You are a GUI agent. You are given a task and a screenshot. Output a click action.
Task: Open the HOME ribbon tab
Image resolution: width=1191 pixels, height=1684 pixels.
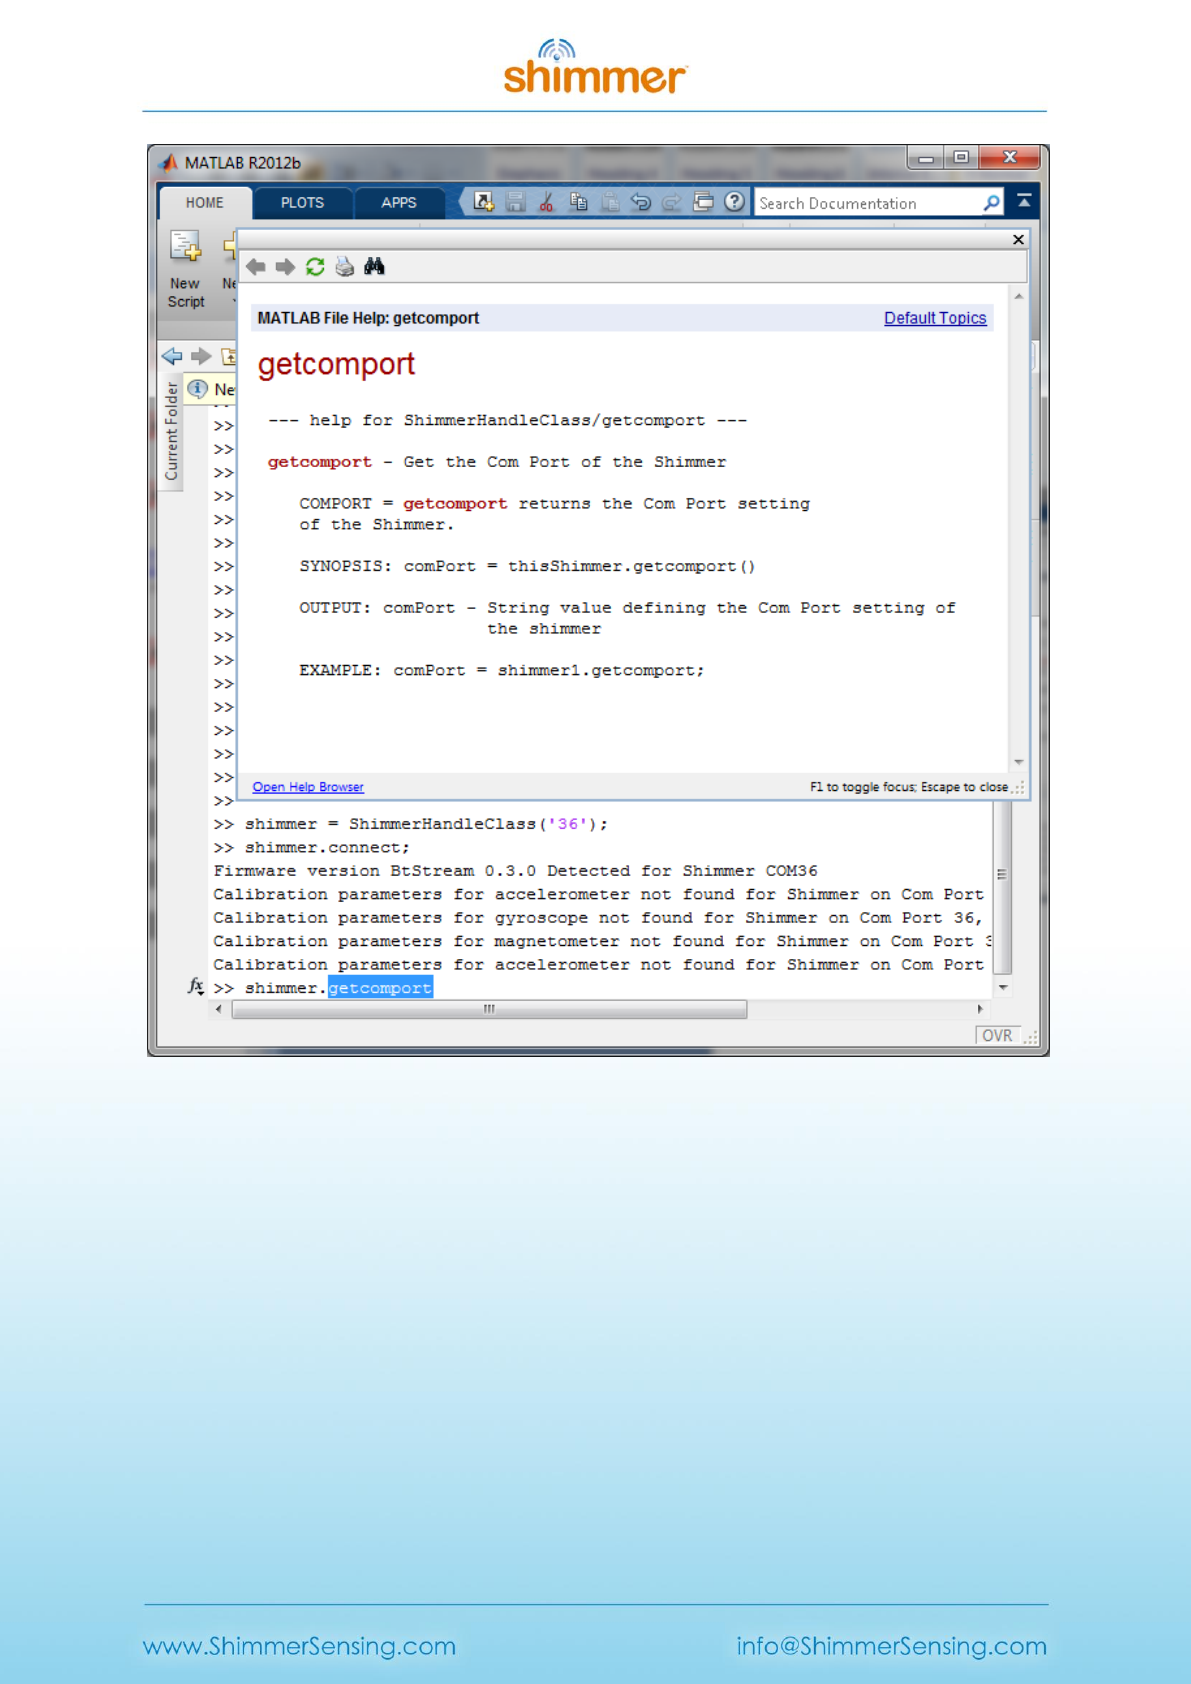tap(204, 203)
